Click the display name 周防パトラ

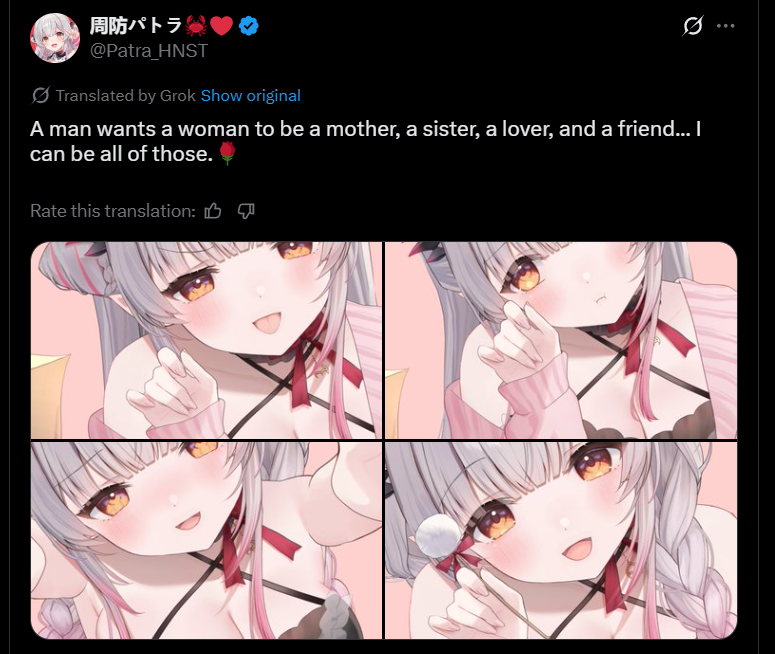tap(136, 26)
